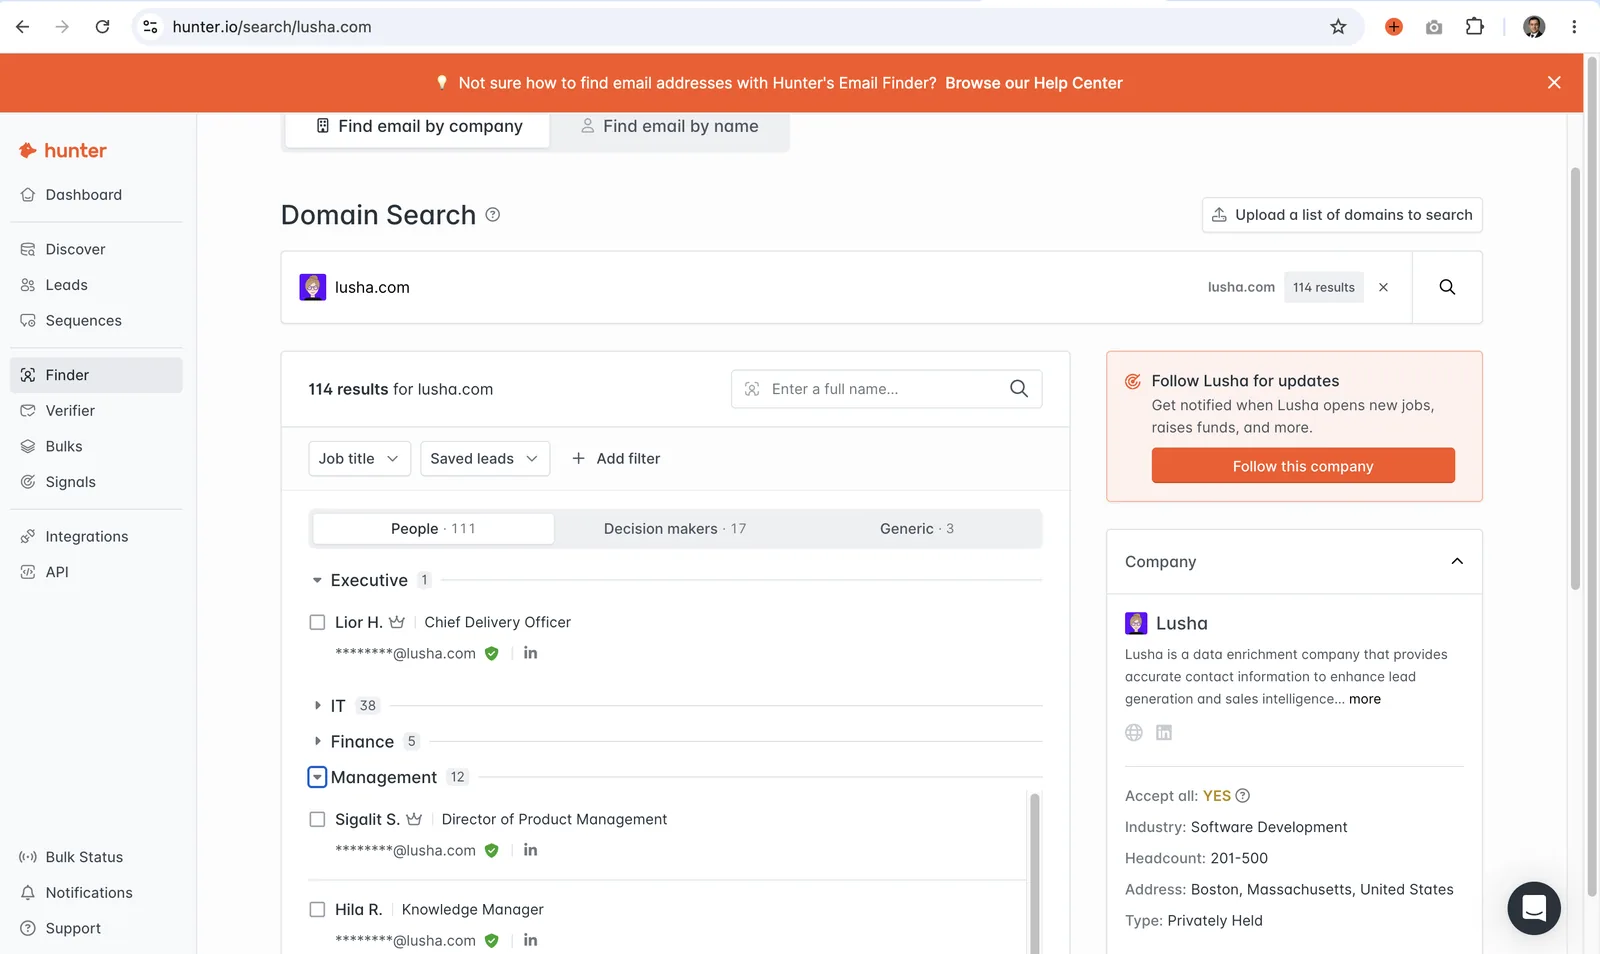Click the Accept all help icon
The image size is (1600, 954).
(1243, 796)
